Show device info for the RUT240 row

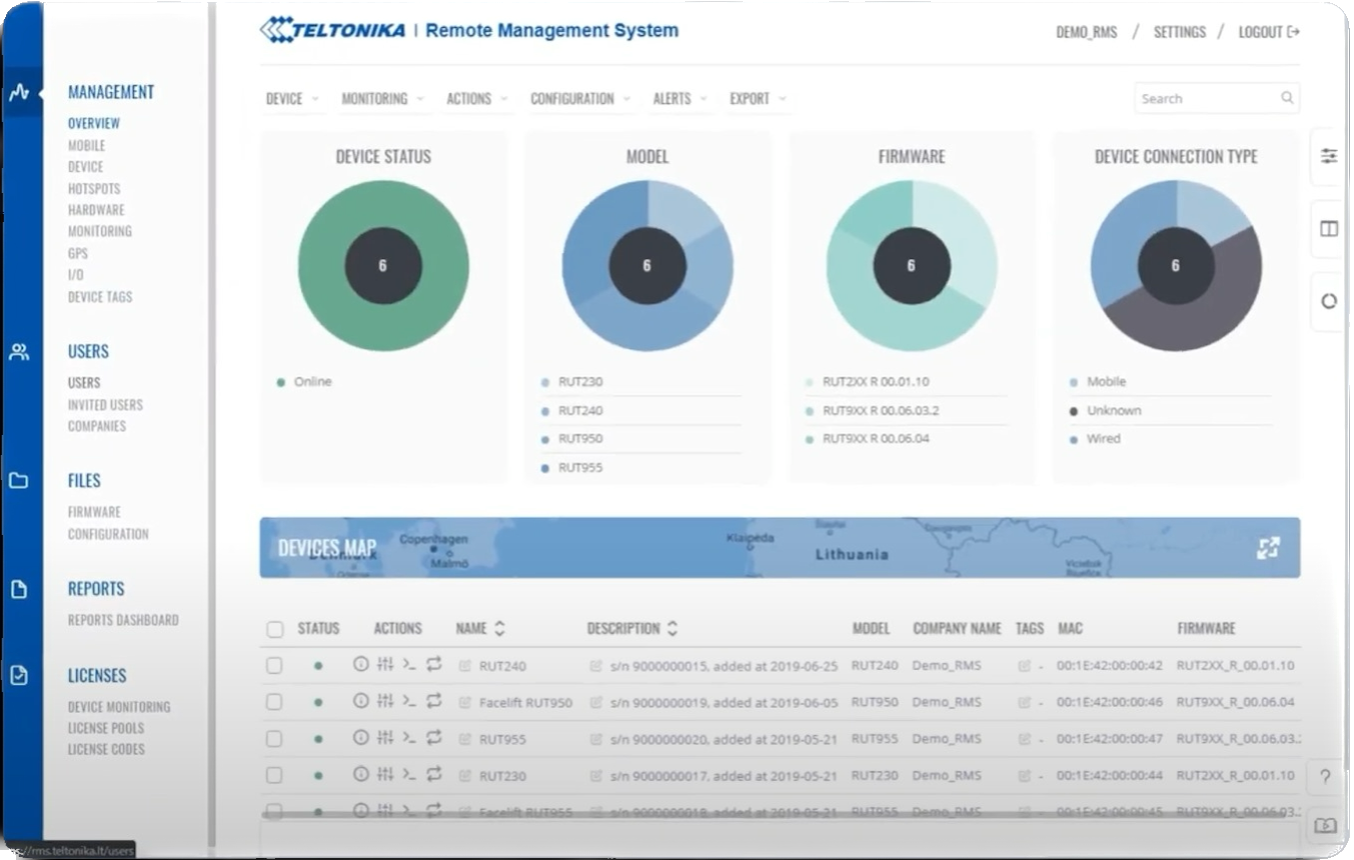click(361, 664)
